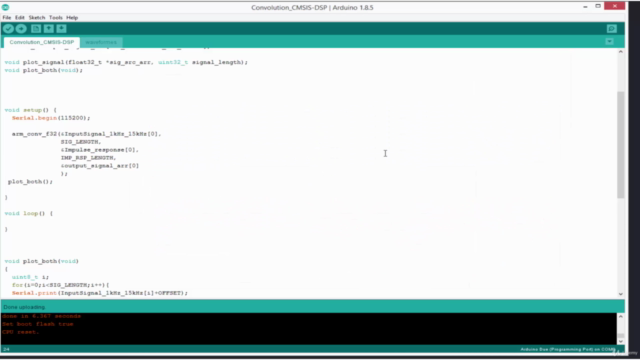This screenshot has width=640, height=360.
Task: Click the 'CPU reset.' console line
Action: click(x=20, y=332)
